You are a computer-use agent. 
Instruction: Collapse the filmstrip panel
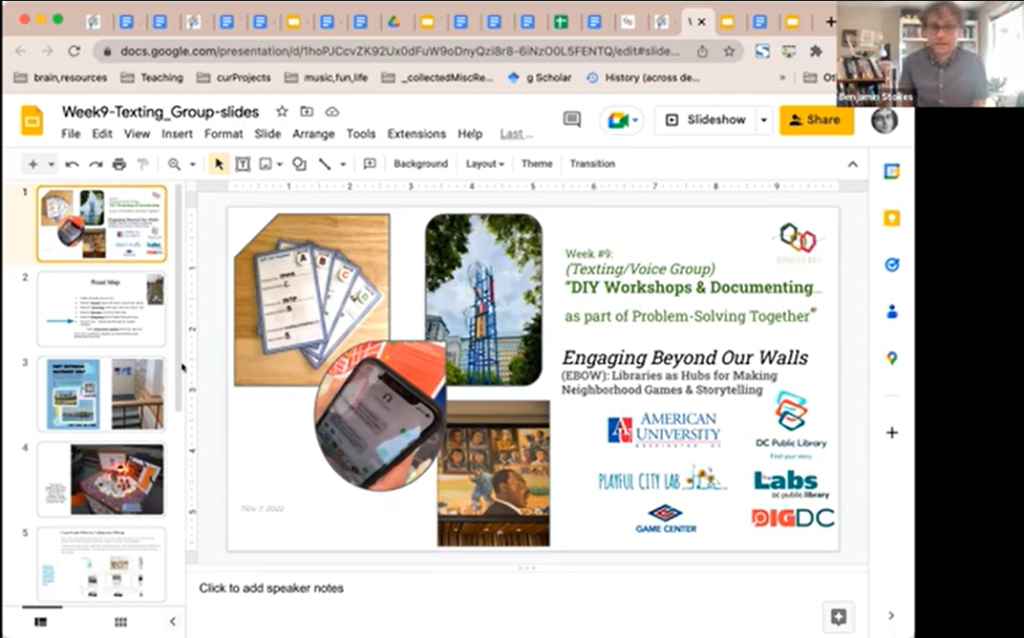click(x=172, y=622)
